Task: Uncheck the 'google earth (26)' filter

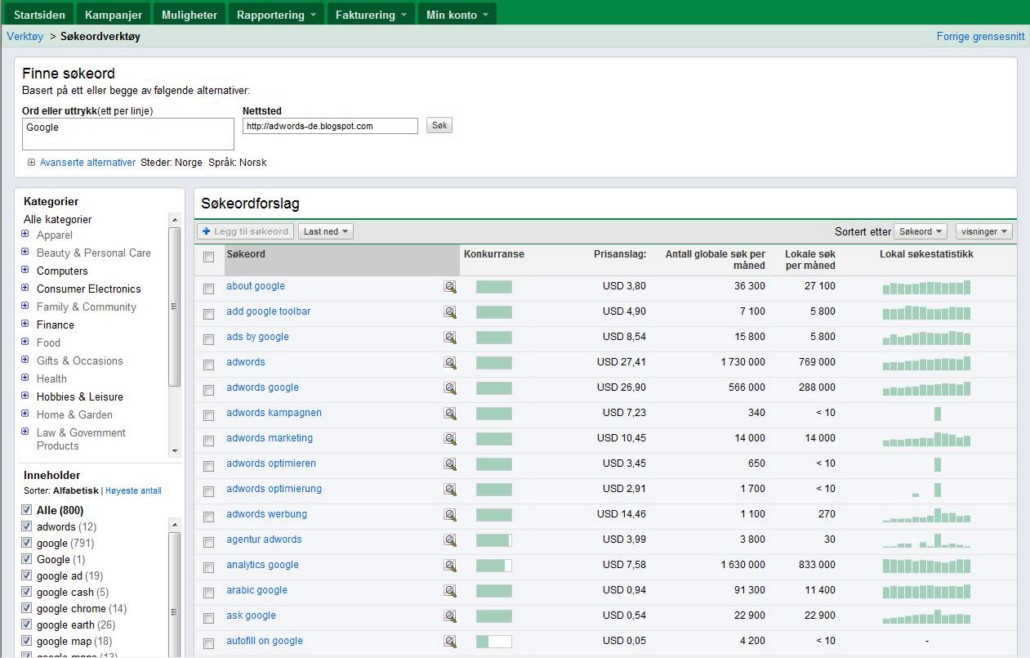Action: coord(26,625)
